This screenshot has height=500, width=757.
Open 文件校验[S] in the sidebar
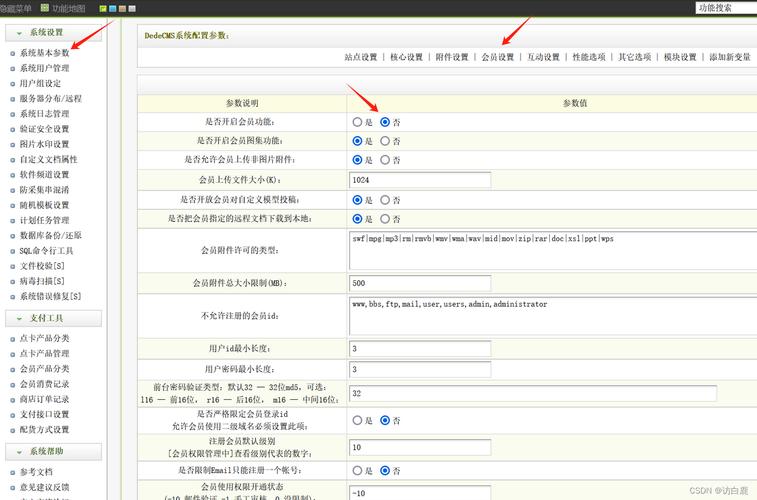click(42, 266)
